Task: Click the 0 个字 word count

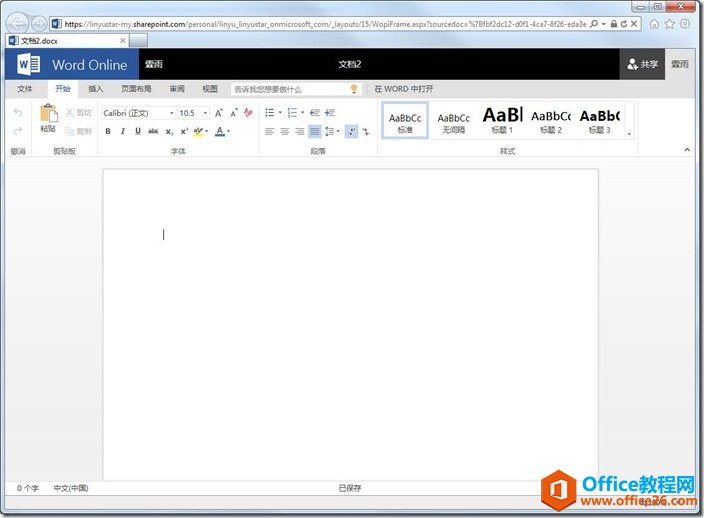Action: tap(28, 488)
